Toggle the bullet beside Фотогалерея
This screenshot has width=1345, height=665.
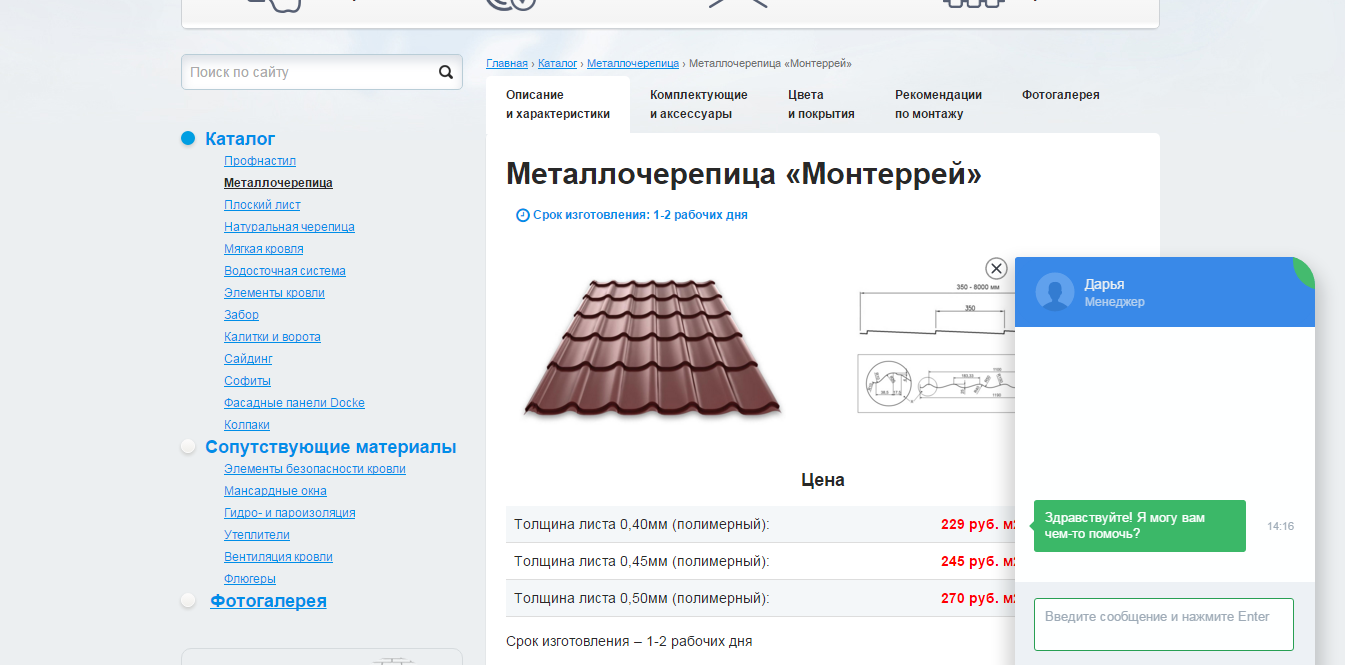pos(189,601)
